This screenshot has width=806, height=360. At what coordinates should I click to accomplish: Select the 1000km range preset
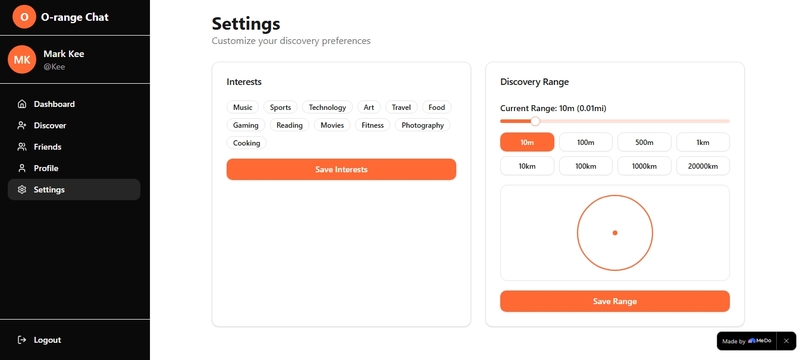[x=644, y=166]
